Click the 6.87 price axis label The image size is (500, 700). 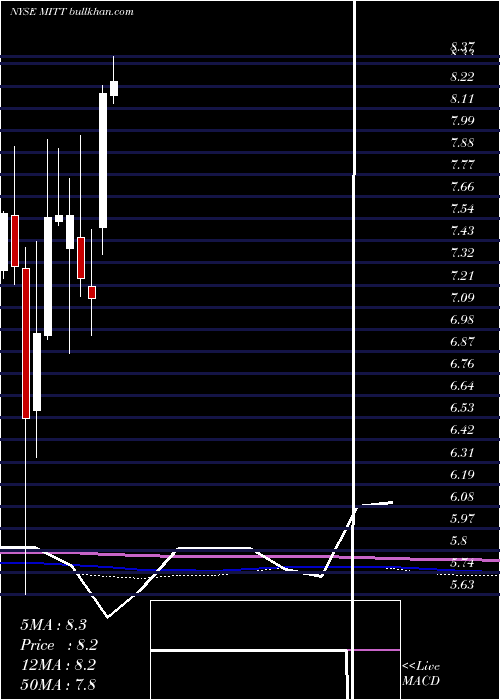(x=462, y=342)
